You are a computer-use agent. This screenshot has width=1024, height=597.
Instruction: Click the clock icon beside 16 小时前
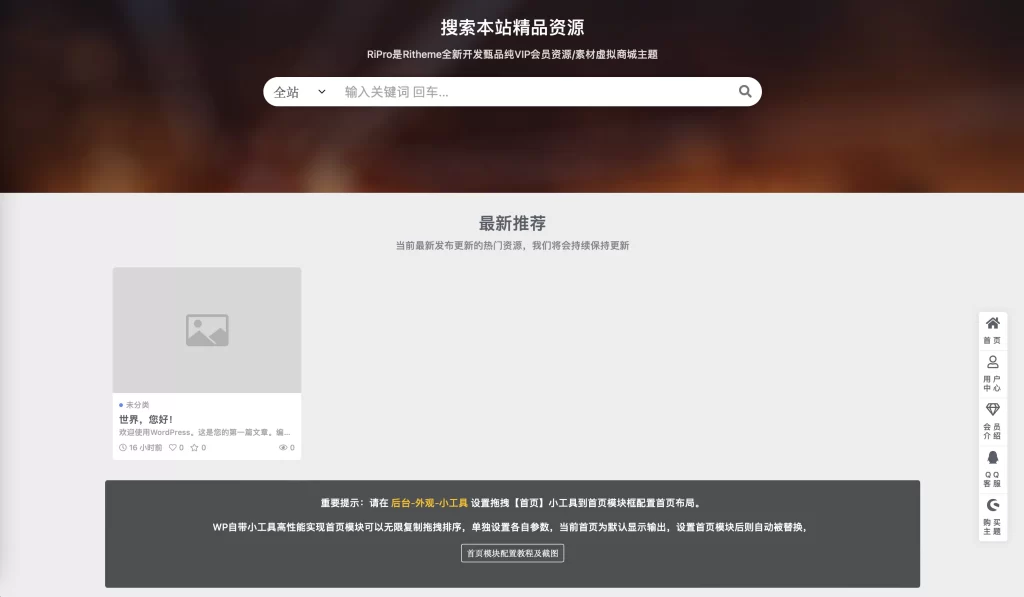123,448
